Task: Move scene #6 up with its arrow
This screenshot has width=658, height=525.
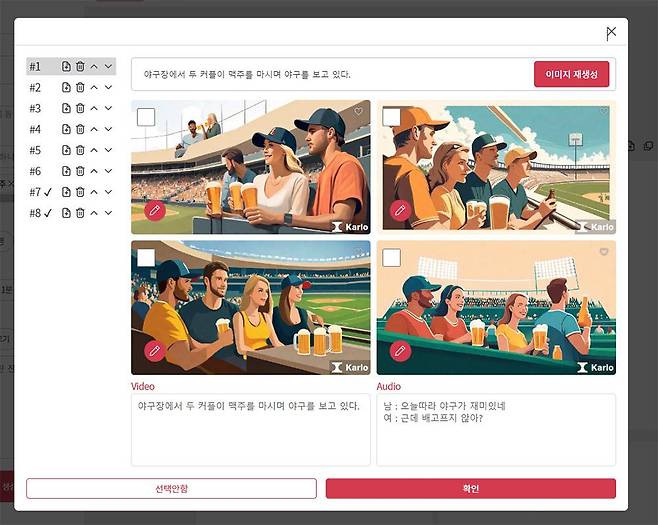Action: (x=94, y=171)
